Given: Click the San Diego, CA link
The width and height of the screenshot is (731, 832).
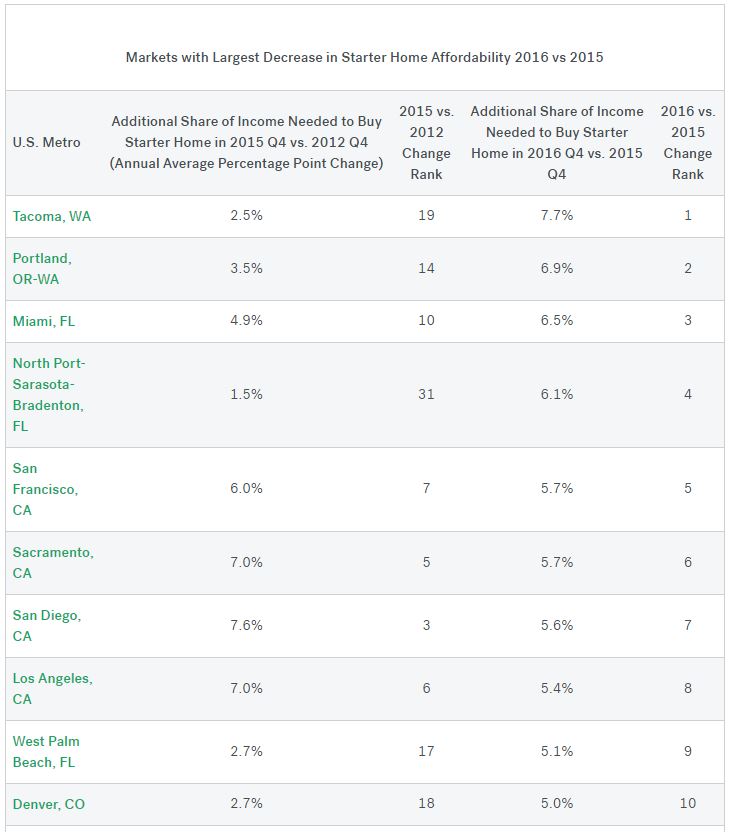Looking at the screenshot, I should pos(47,626).
